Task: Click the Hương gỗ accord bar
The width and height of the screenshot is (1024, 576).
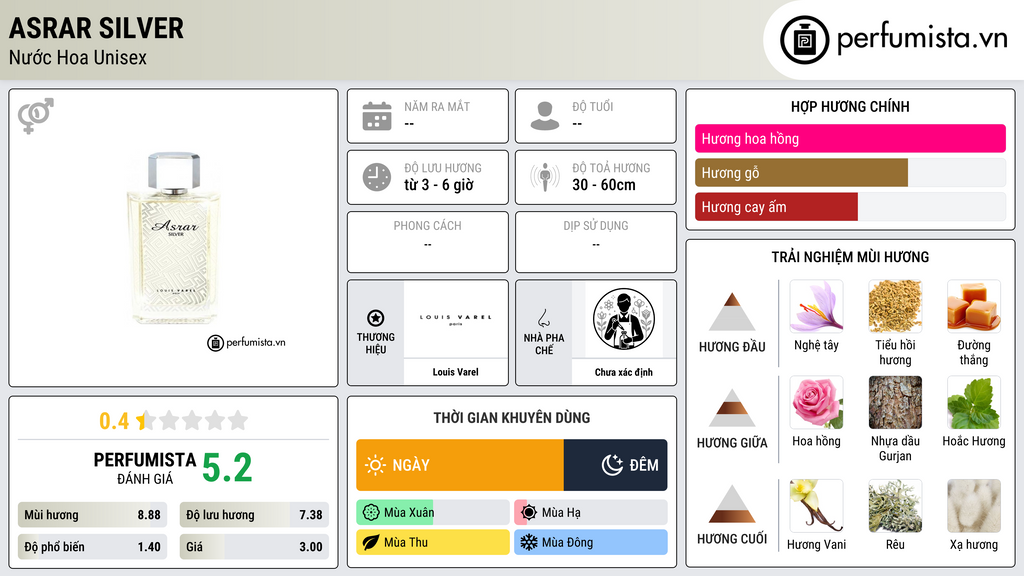Action: tap(850, 172)
